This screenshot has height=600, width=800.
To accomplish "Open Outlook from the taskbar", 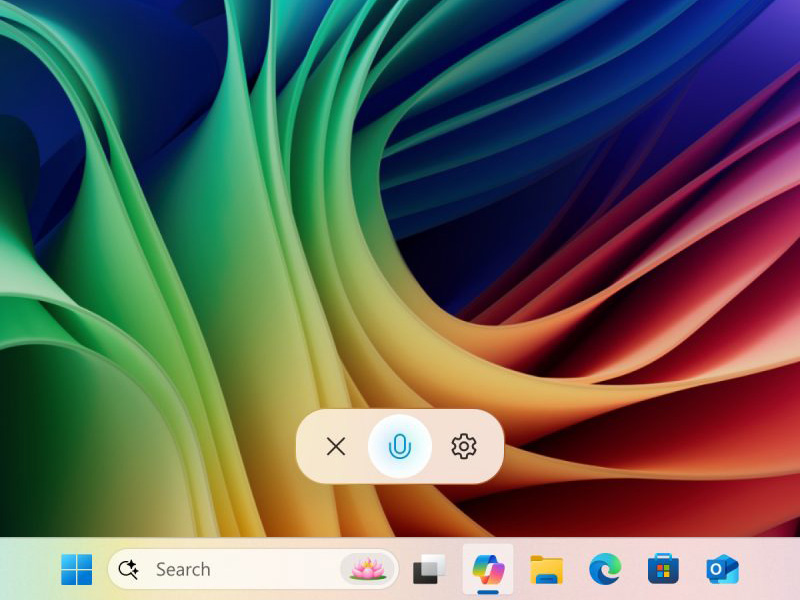I will click(x=722, y=569).
